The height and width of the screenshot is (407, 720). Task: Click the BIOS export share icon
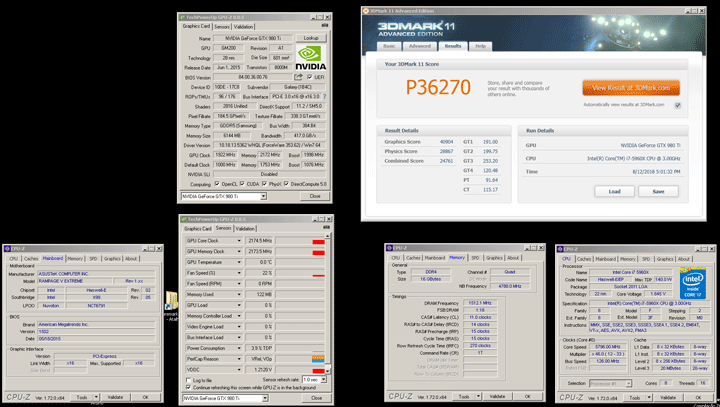point(298,77)
